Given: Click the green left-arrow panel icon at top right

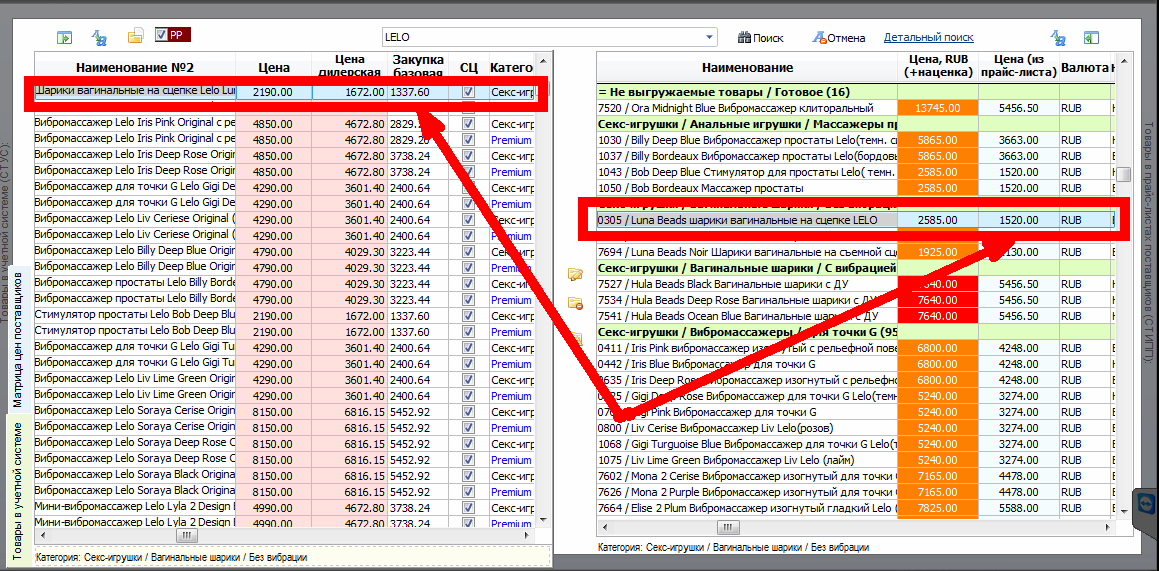Looking at the screenshot, I should click(x=1092, y=38).
